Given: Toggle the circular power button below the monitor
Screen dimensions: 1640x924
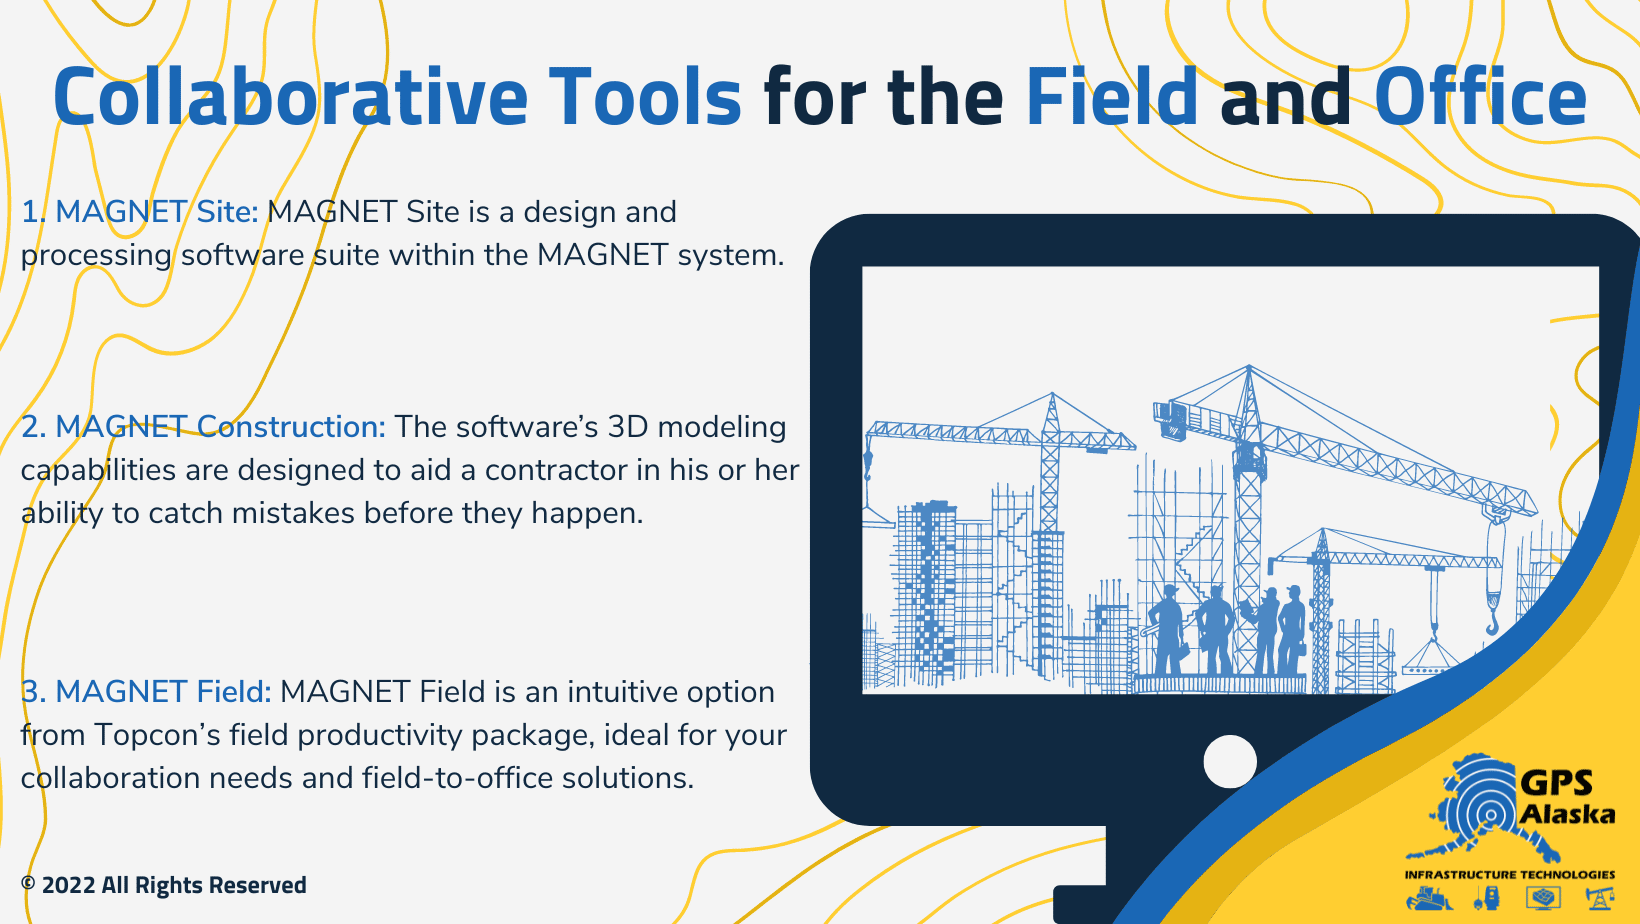Looking at the screenshot, I should [1232, 760].
